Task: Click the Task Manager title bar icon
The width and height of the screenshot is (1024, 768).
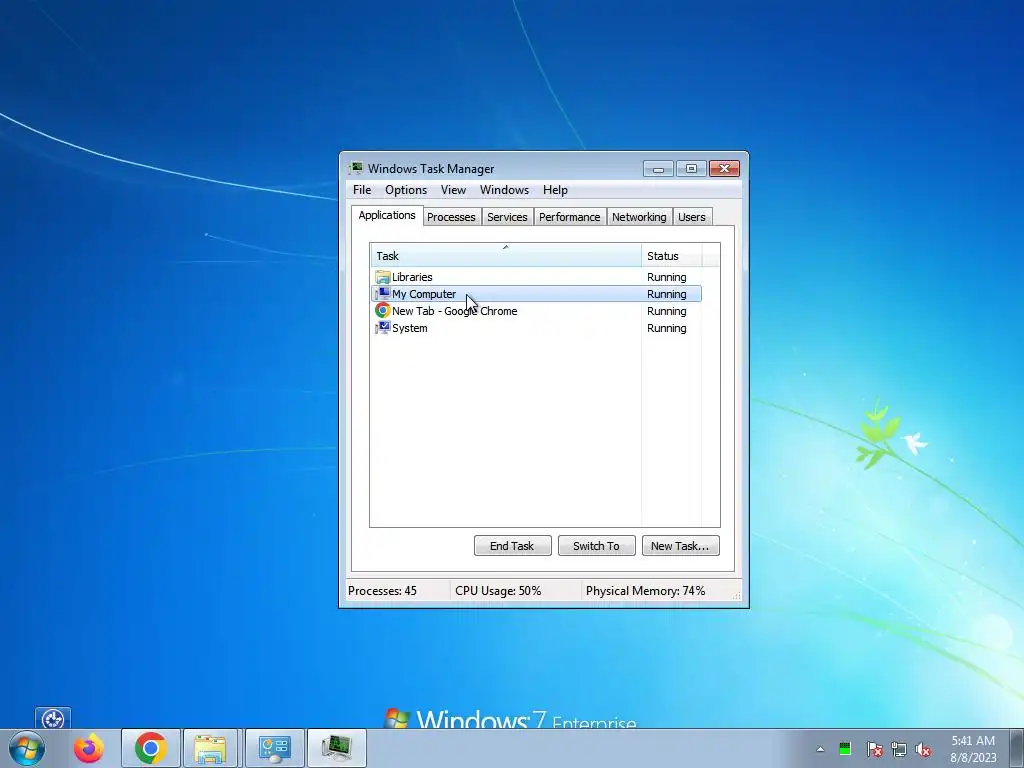Action: [356, 168]
